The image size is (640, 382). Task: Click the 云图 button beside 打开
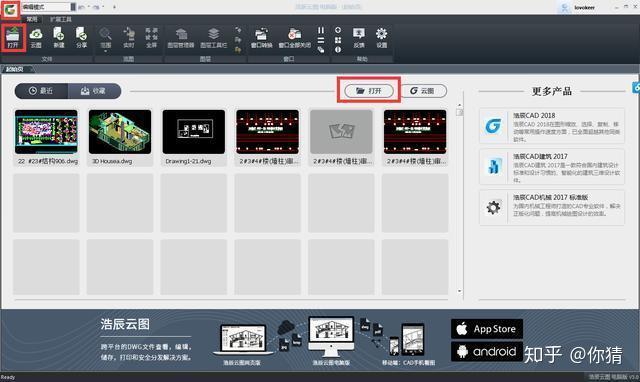pyautogui.click(x=422, y=91)
